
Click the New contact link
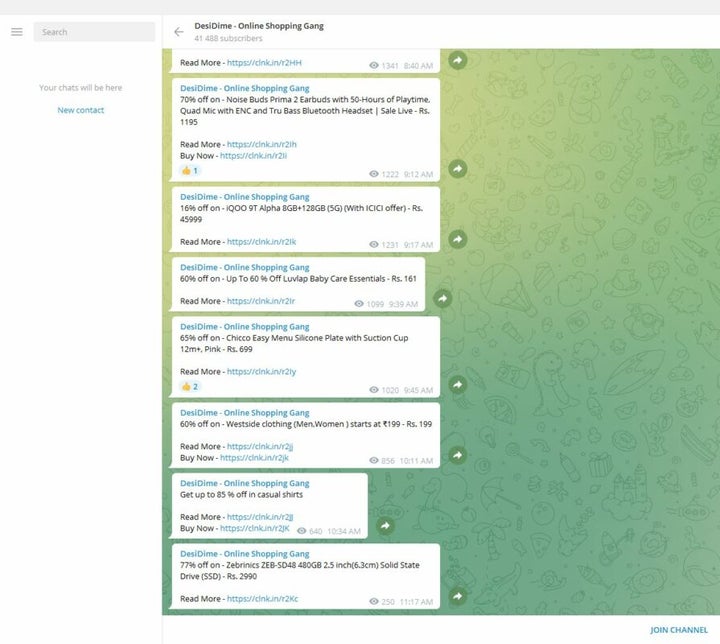click(x=80, y=110)
